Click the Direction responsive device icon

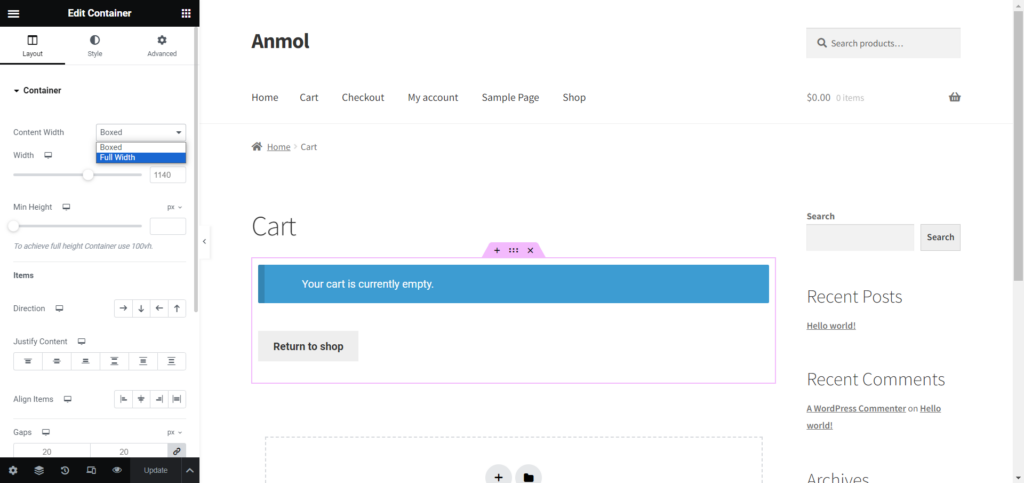coord(59,308)
